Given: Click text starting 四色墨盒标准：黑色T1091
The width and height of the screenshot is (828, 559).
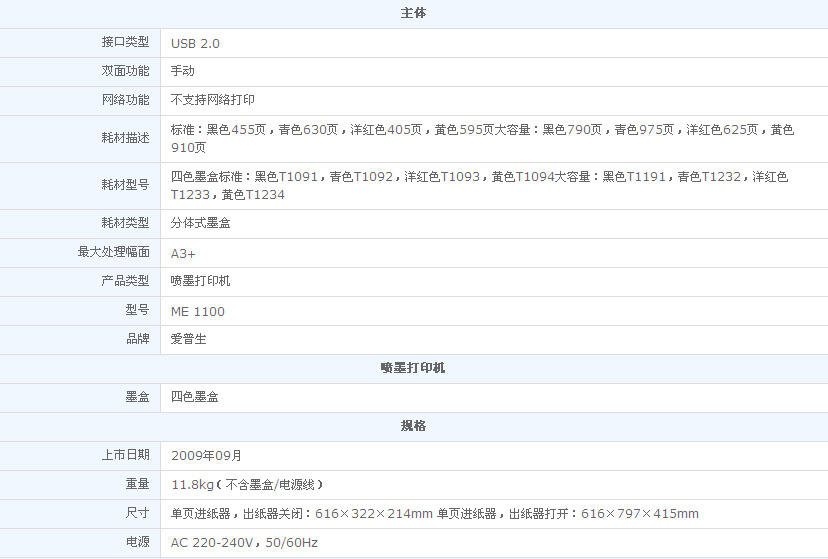Looking at the screenshot, I should (x=479, y=185).
